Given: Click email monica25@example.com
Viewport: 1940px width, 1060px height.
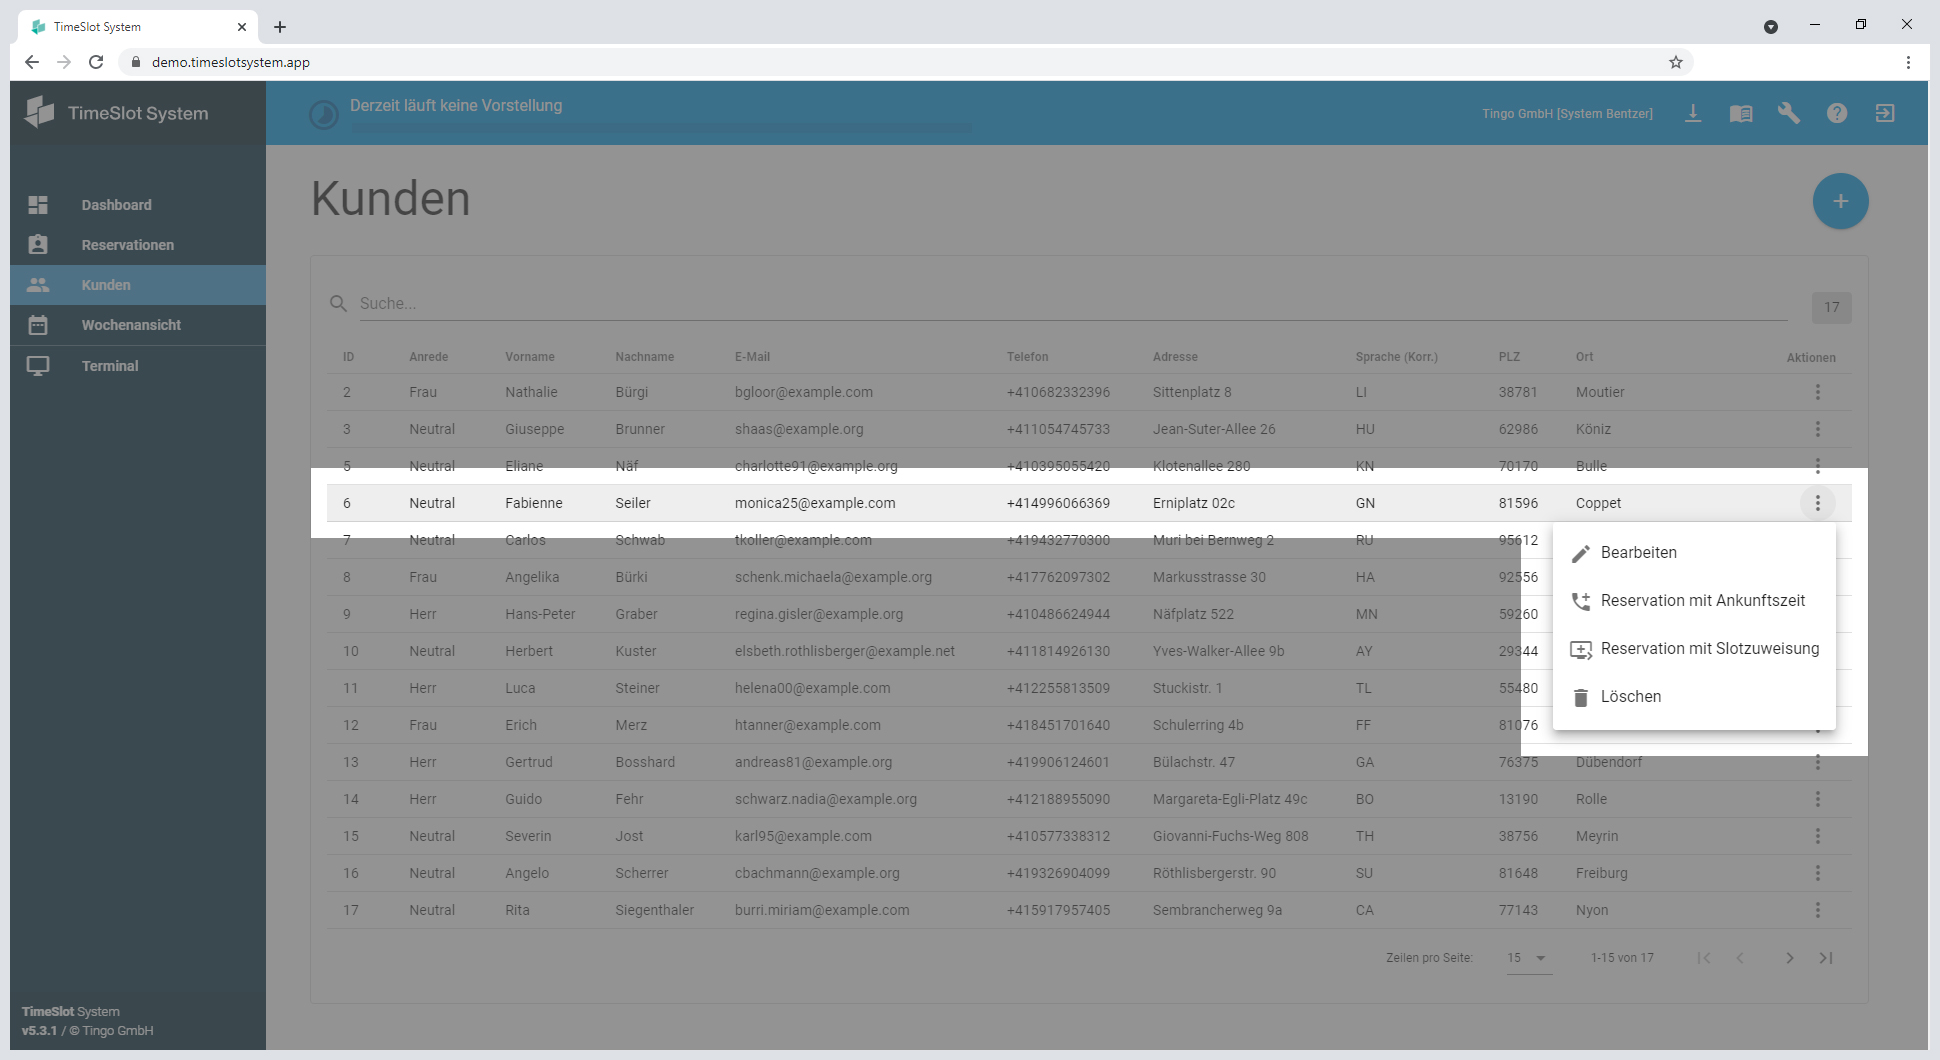Looking at the screenshot, I should [x=815, y=503].
